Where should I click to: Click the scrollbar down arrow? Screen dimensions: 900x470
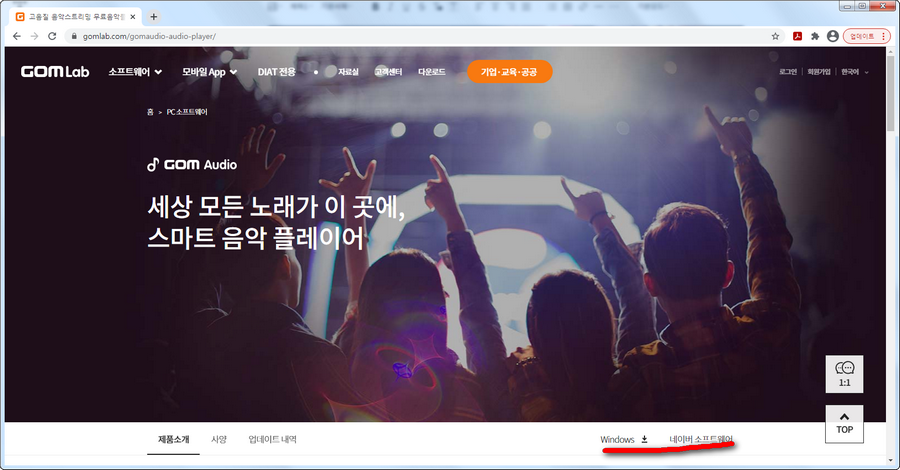tap(890, 460)
